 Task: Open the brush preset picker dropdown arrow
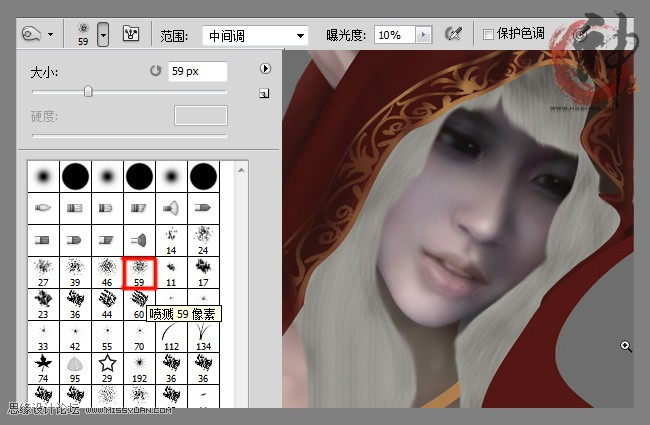coord(103,34)
